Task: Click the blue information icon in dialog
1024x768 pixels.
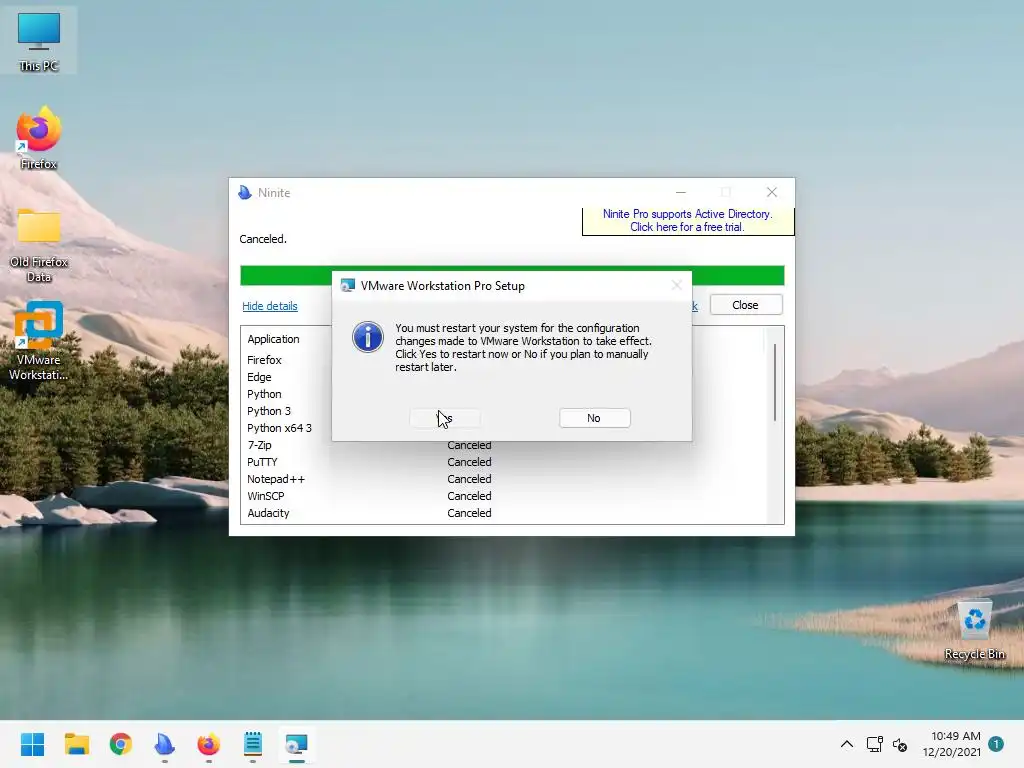Action: point(368,337)
